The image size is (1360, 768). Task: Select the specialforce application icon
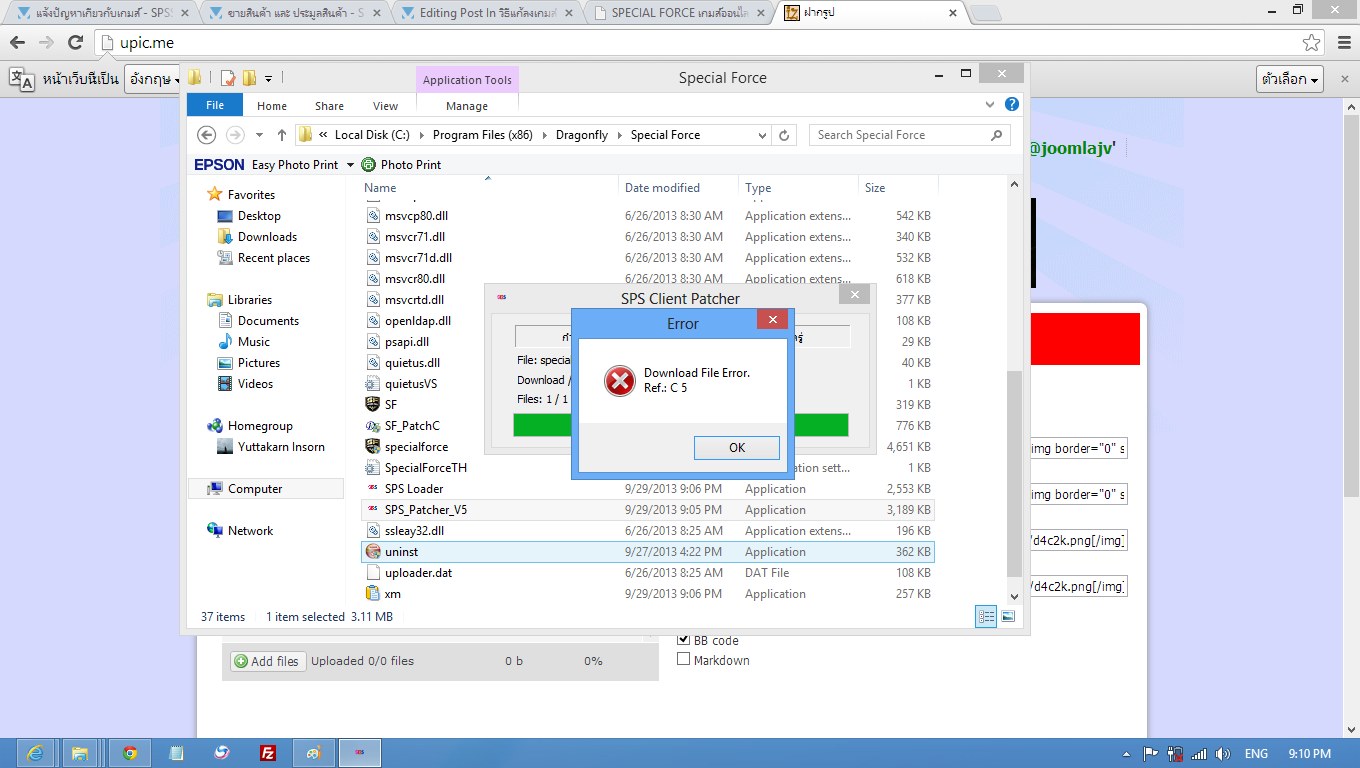(x=373, y=447)
